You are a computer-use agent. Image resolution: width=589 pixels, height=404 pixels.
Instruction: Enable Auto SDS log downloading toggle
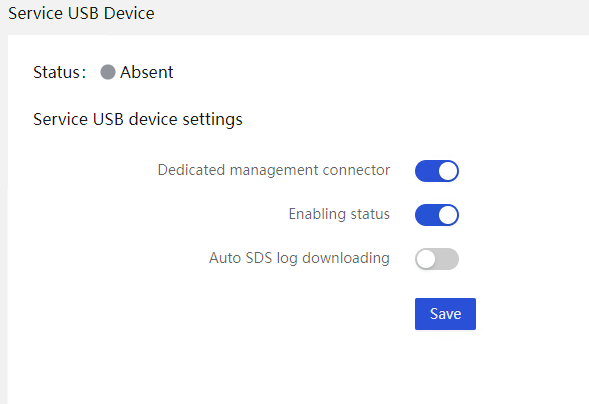436,259
